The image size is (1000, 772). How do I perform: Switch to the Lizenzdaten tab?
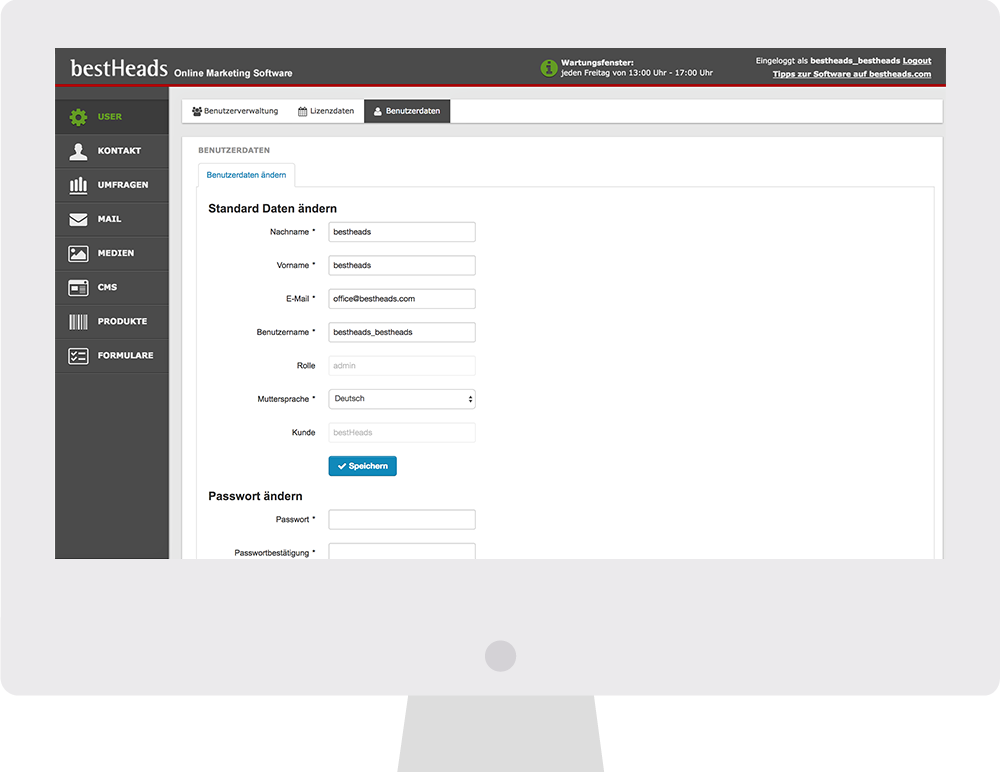coord(326,111)
